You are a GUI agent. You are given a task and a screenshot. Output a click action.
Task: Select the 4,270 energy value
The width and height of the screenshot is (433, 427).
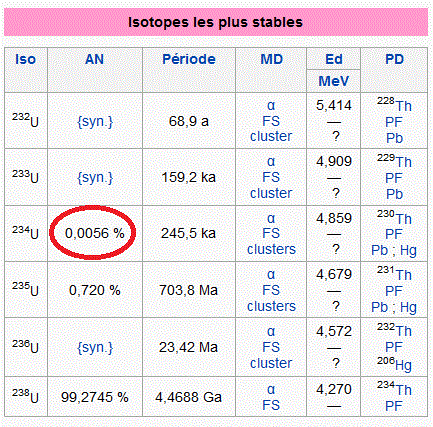(334, 389)
